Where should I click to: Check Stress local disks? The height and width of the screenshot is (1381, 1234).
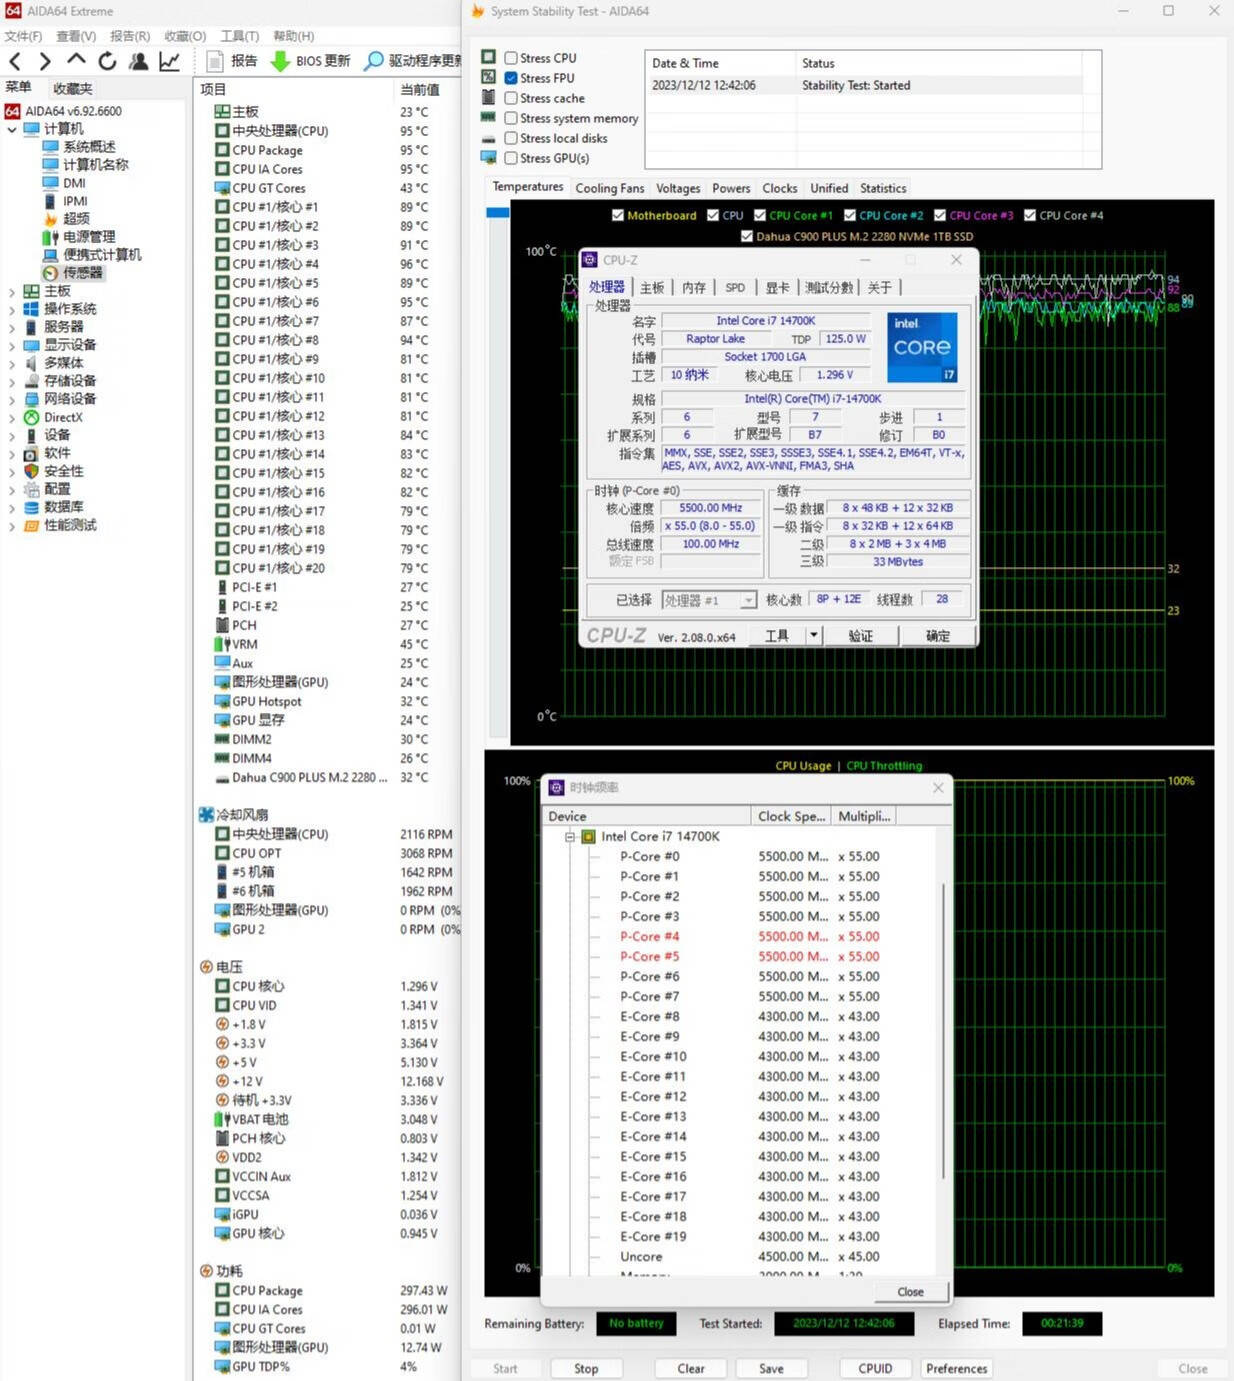click(511, 138)
